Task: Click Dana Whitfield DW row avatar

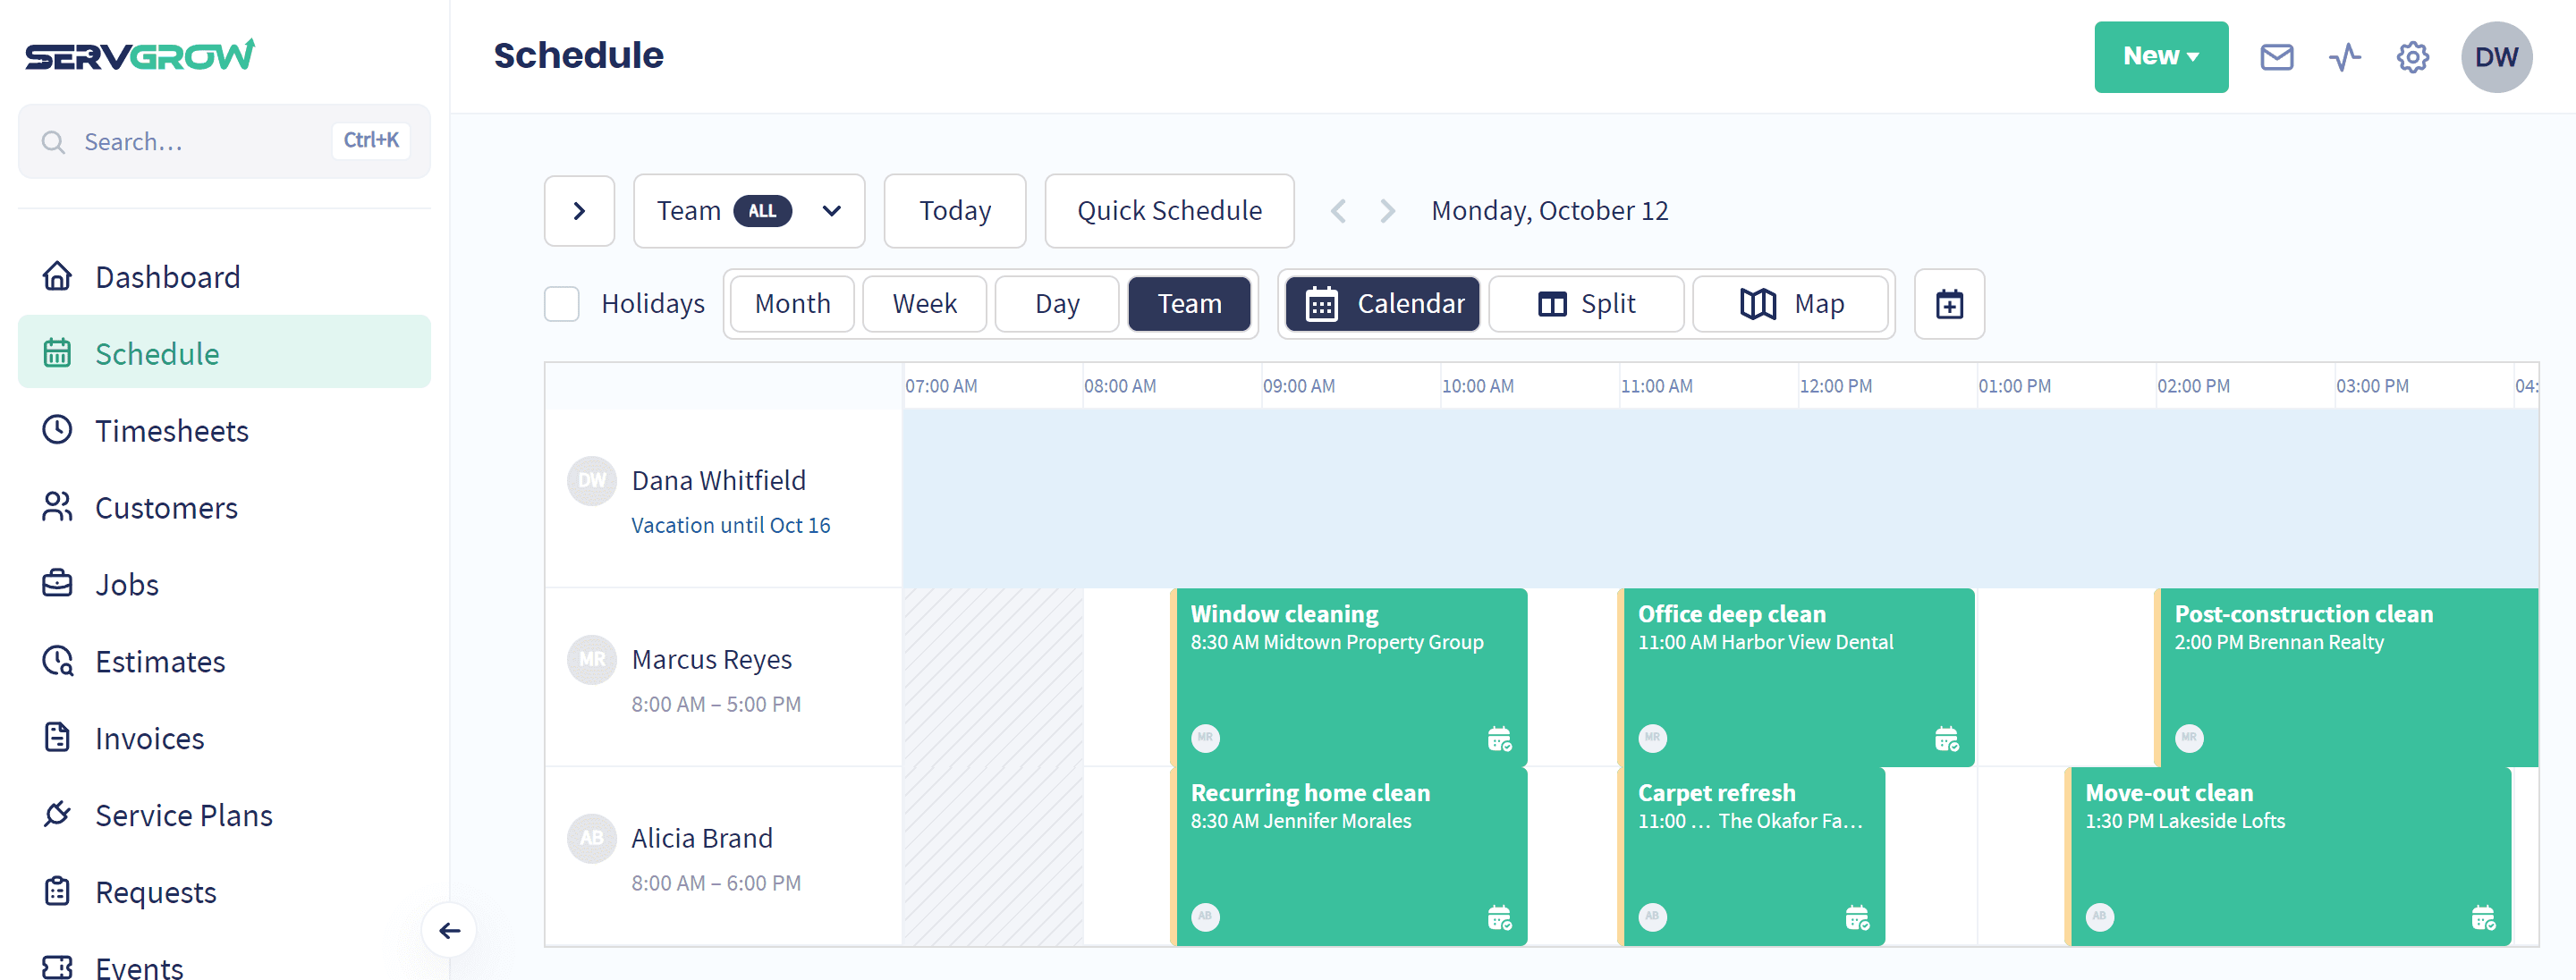Action: click(x=592, y=481)
